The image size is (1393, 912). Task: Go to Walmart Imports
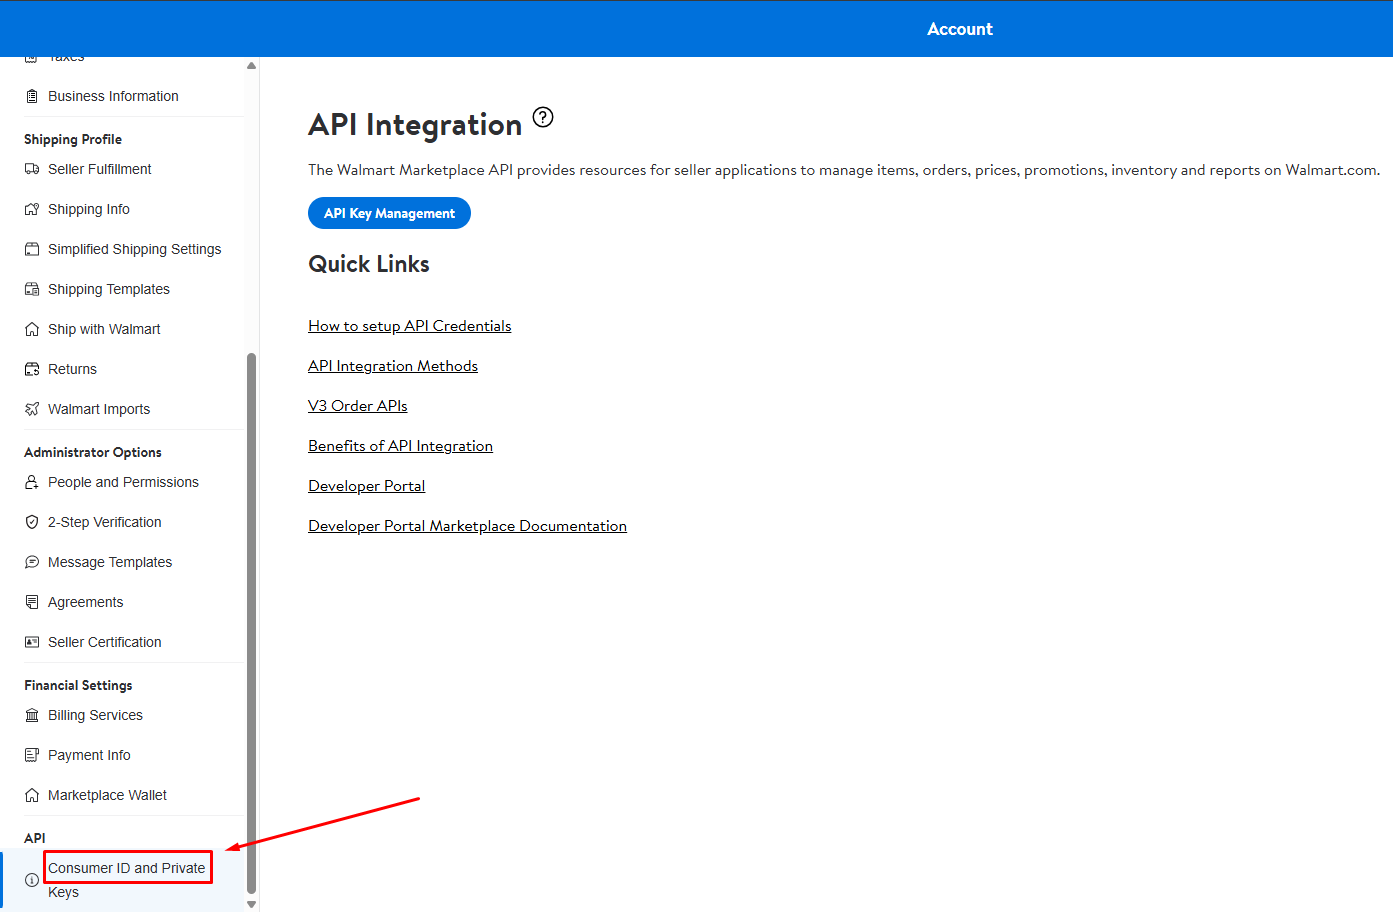[x=99, y=409]
